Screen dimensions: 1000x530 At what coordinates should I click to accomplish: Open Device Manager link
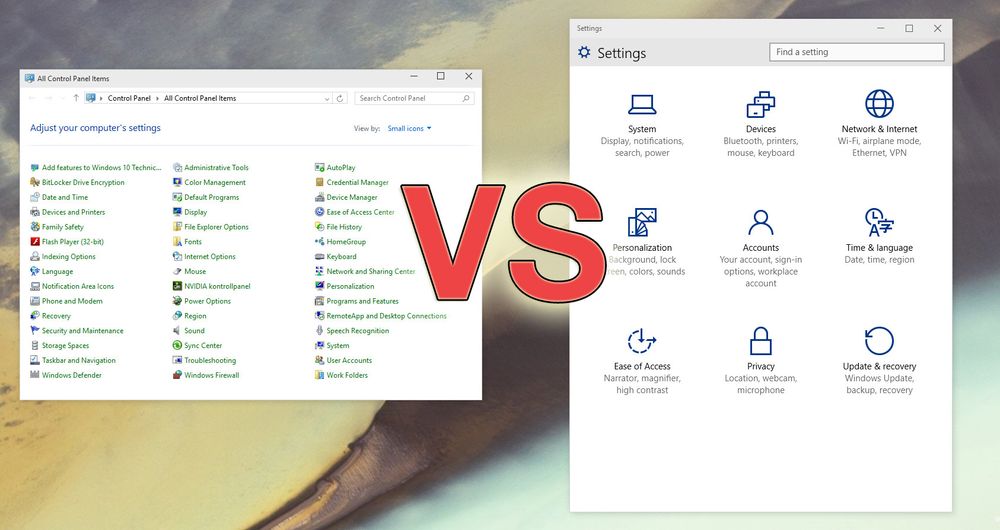point(352,197)
